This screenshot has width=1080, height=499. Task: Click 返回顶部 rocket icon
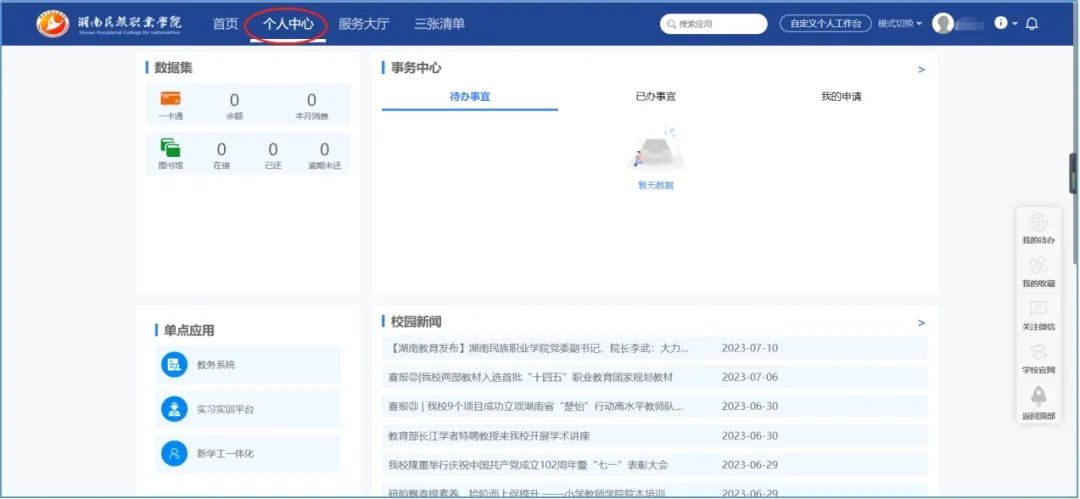click(x=1038, y=396)
